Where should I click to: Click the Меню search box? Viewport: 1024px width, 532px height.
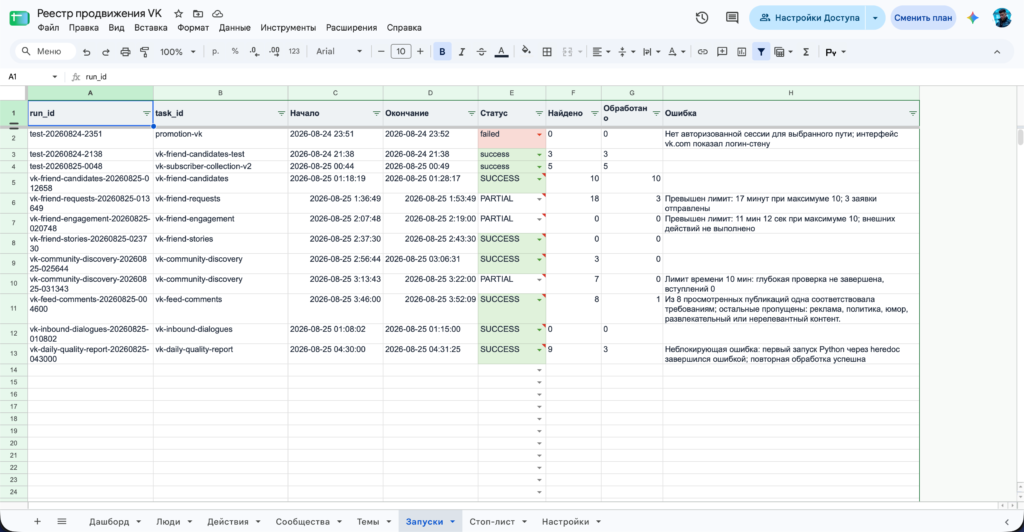[x=45, y=51]
